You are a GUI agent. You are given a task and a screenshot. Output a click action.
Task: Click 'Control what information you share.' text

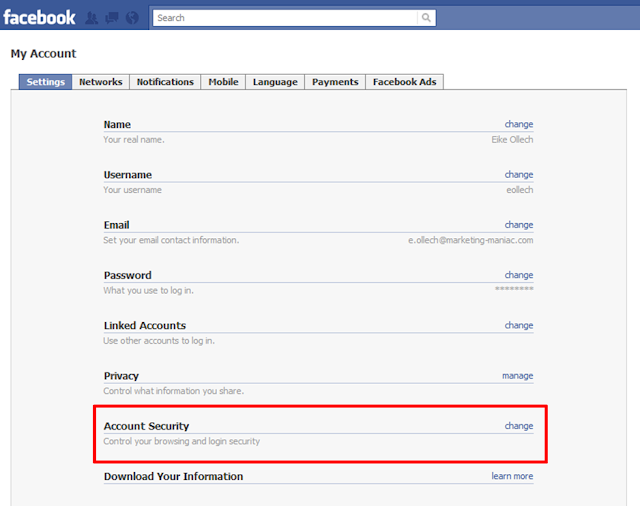click(x=173, y=391)
